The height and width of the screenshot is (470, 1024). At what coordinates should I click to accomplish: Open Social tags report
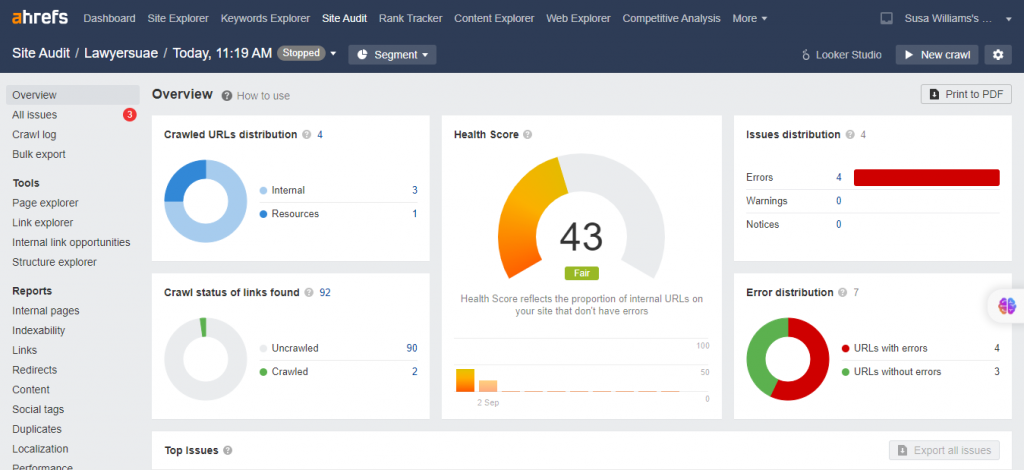[38, 409]
